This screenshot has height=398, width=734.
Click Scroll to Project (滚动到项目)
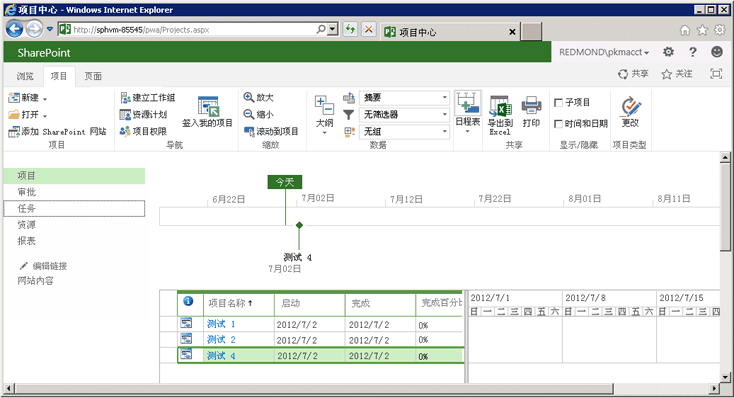(x=271, y=132)
